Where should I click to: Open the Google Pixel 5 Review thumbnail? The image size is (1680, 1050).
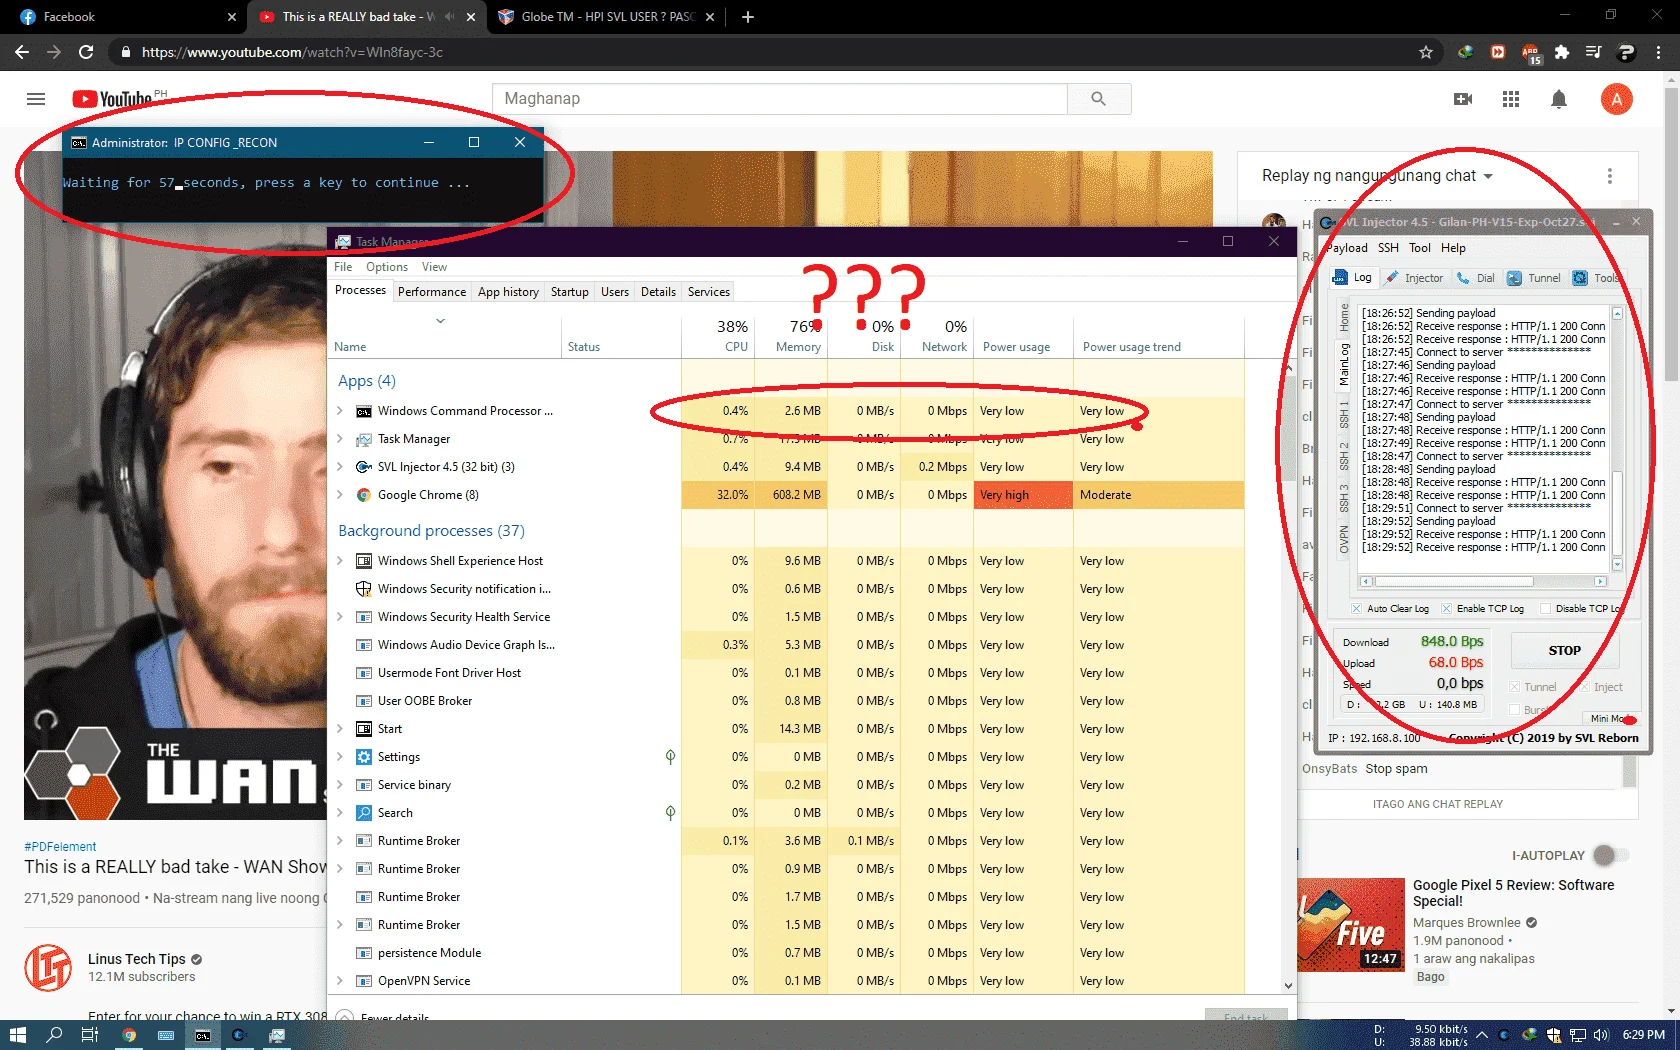(1351, 925)
